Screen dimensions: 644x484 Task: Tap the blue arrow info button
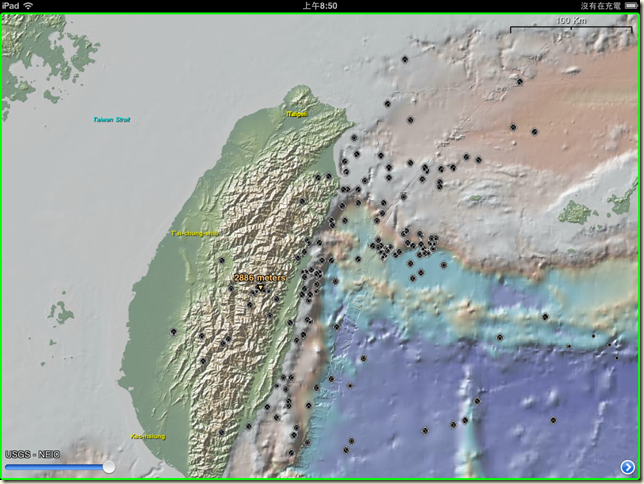[627, 467]
